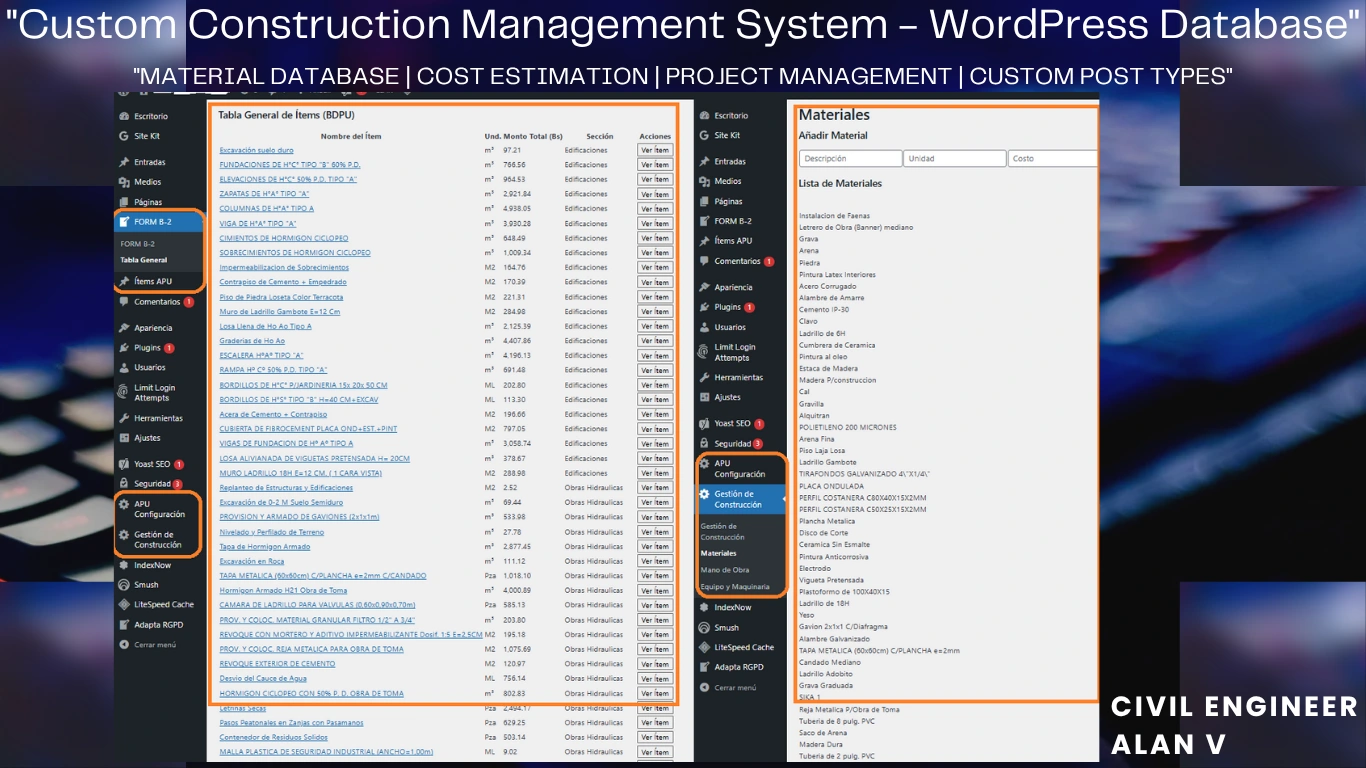The image size is (1366, 768).
Task: Click Smush icon in Tabla General window
Action: [x=124, y=585]
